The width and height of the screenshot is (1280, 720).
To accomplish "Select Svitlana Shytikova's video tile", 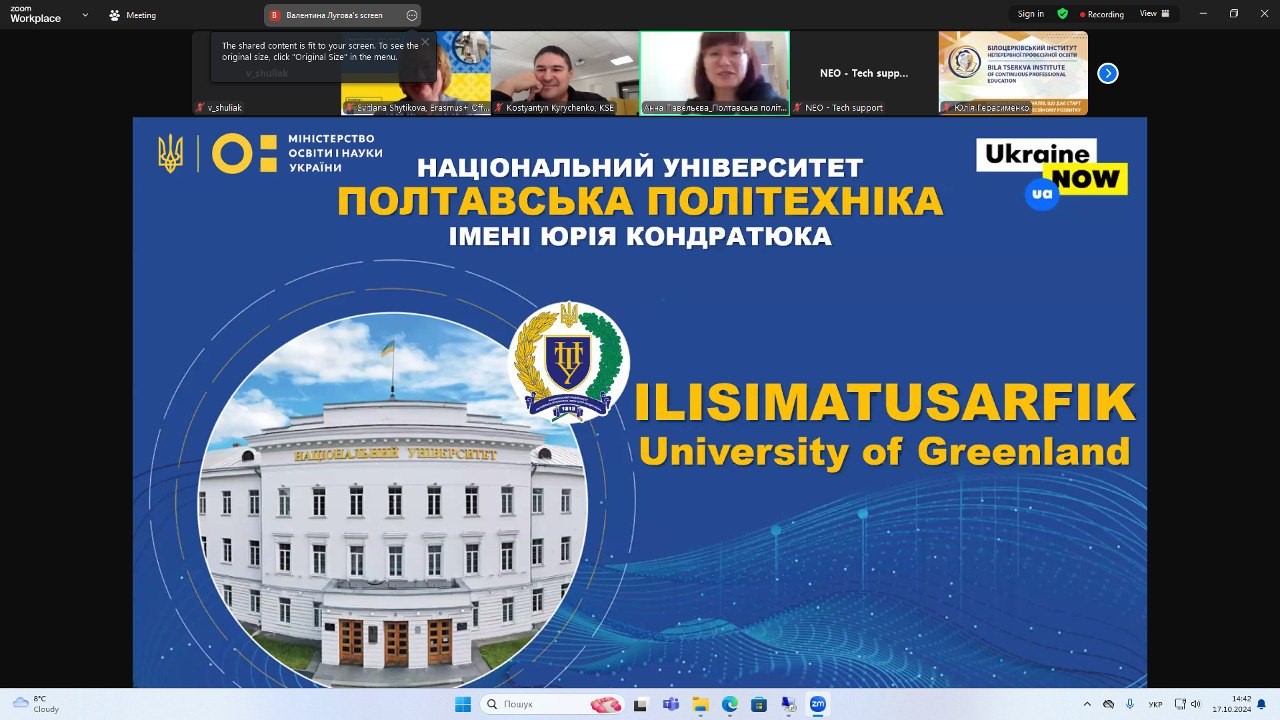I will click(416, 73).
